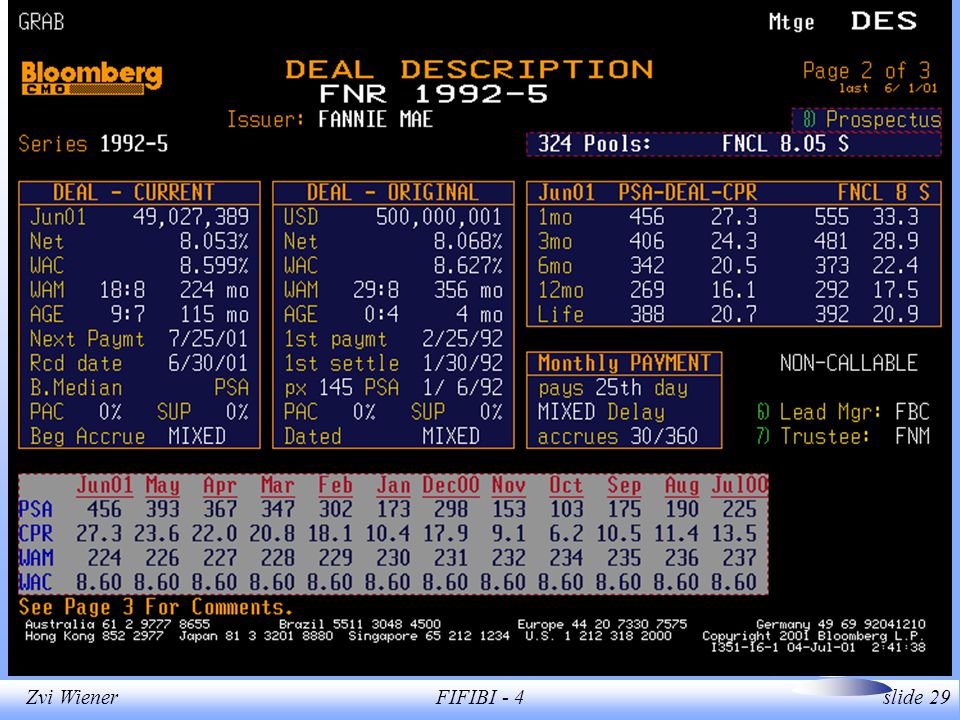Click the original WAC value 8.627%
The height and width of the screenshot is (720, 960).
tap(468, 266)
